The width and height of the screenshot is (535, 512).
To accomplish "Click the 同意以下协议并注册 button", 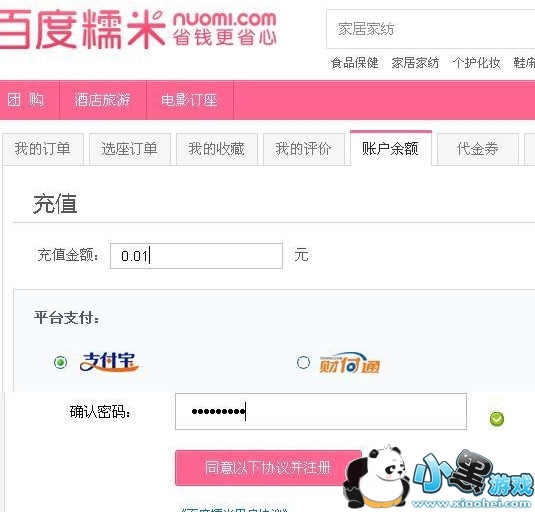I will click(268, 467).
